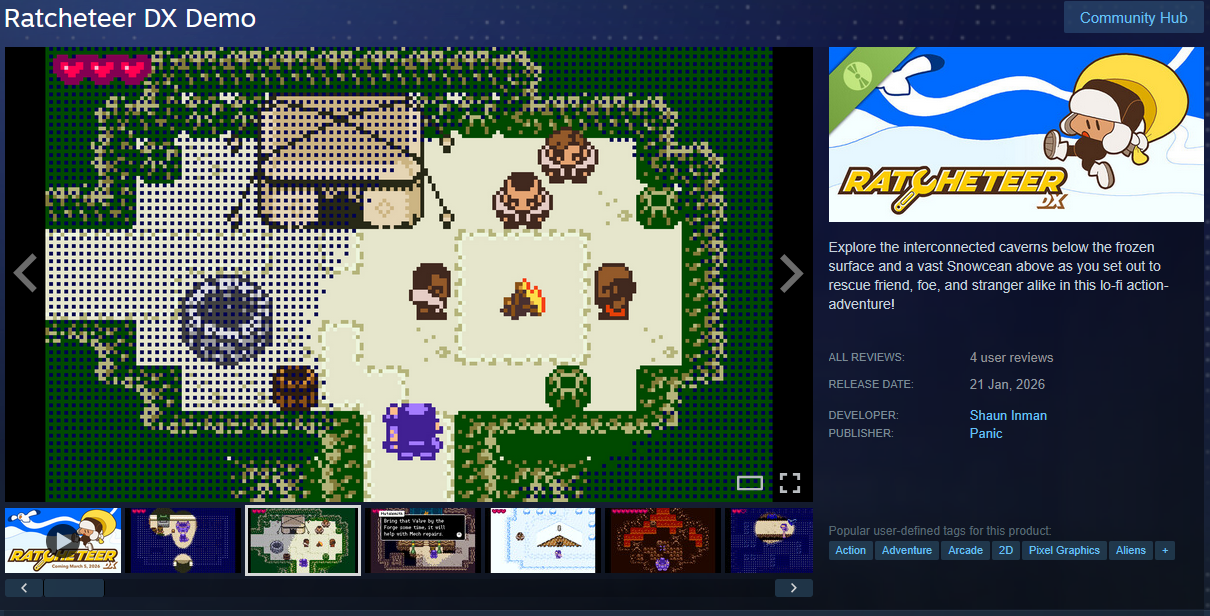Viewport: 1210px width, 616px height.
Task: Open the Ratcheteer DX header capsule image
Action: pyautogui.click(x=1016, y=134)
